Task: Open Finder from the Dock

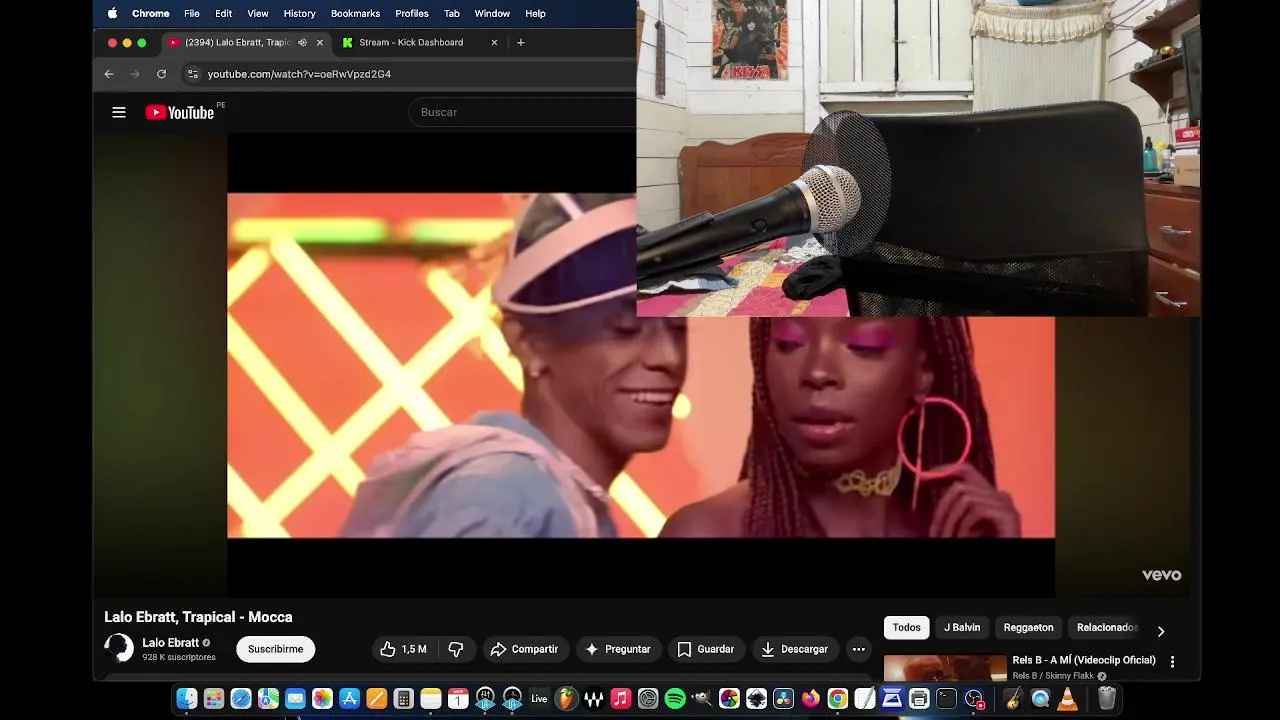Action: click(186, 698)
